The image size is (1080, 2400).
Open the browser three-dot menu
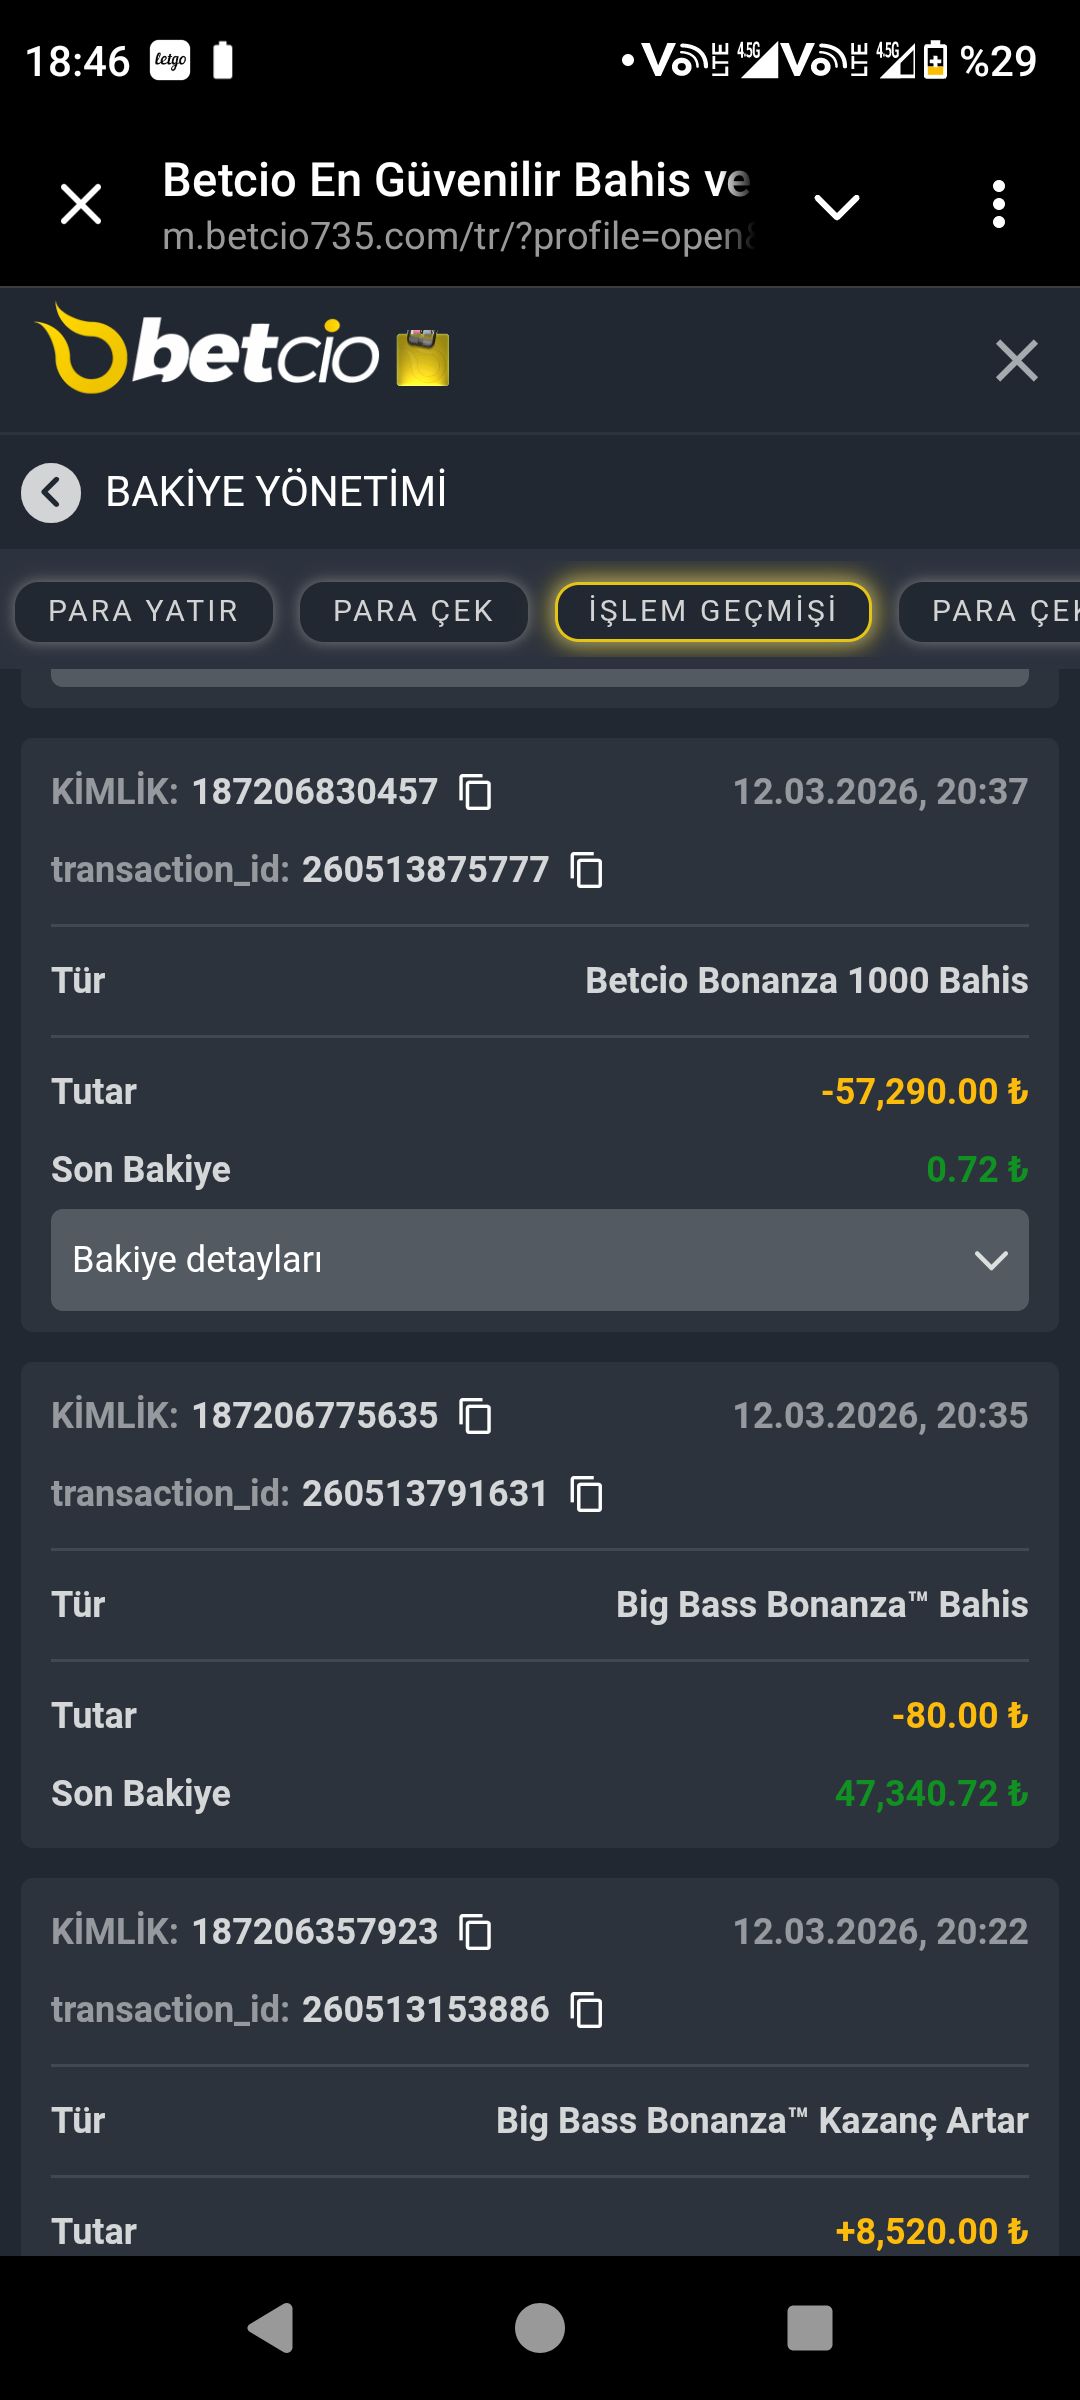pyautogui.click(x=998, y=205)
